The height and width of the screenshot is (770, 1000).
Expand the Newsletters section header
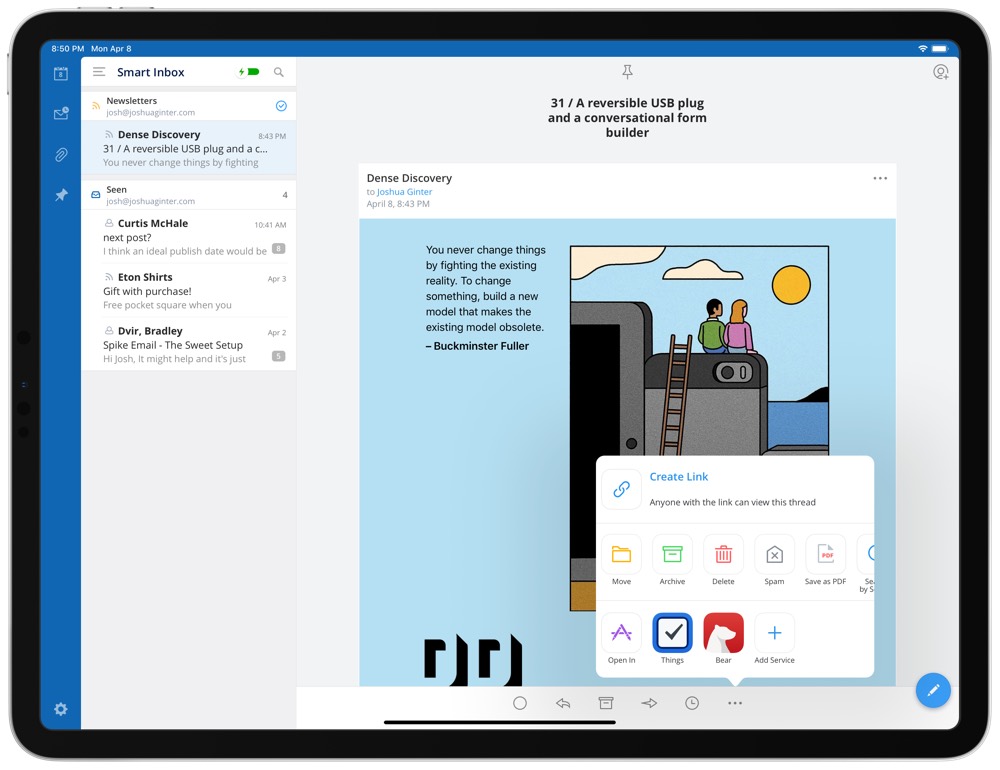[x=189, y=106]
